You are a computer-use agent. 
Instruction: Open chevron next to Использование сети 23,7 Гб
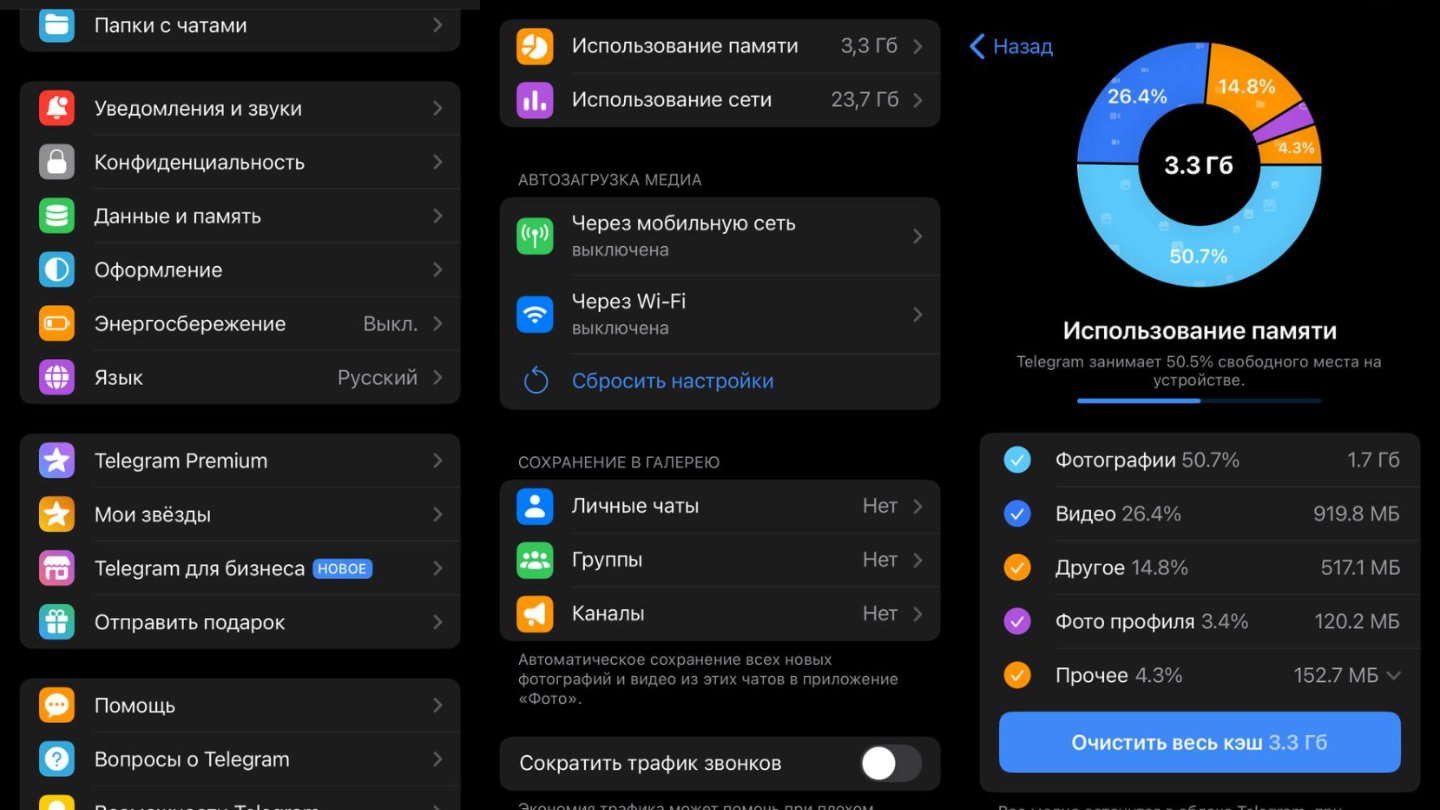pos(918,100)
